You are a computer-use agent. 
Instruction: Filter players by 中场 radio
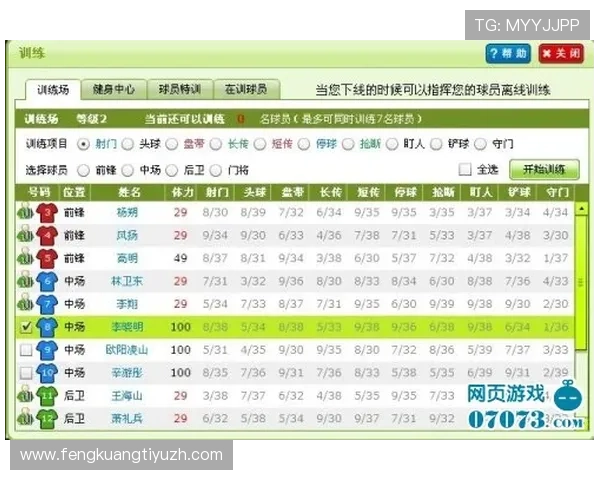(x=127, y=170)
